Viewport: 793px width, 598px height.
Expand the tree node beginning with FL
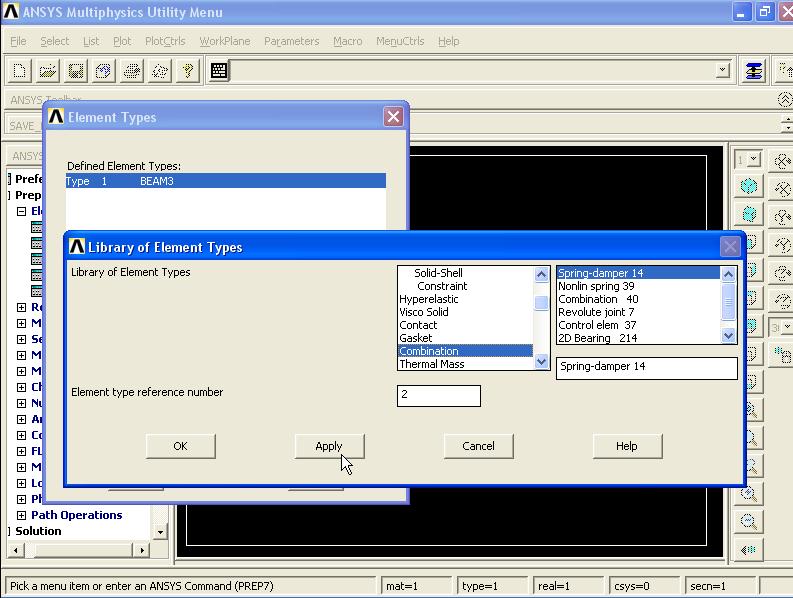point(21,451)
